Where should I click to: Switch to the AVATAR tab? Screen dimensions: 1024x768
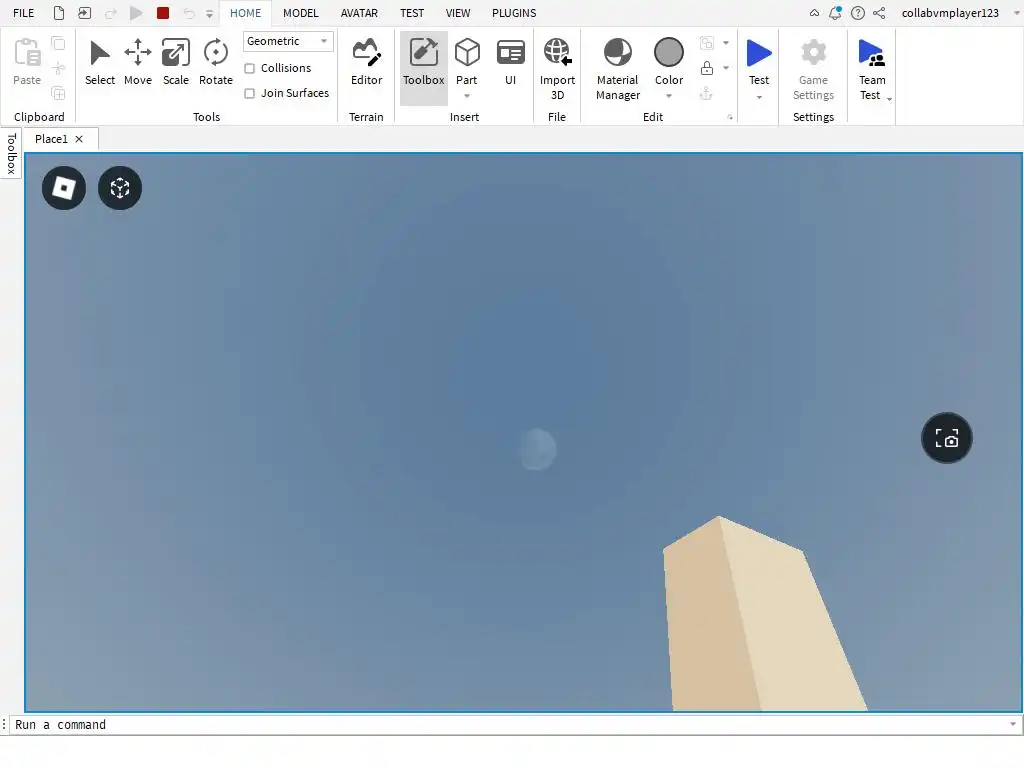[359, 13]
